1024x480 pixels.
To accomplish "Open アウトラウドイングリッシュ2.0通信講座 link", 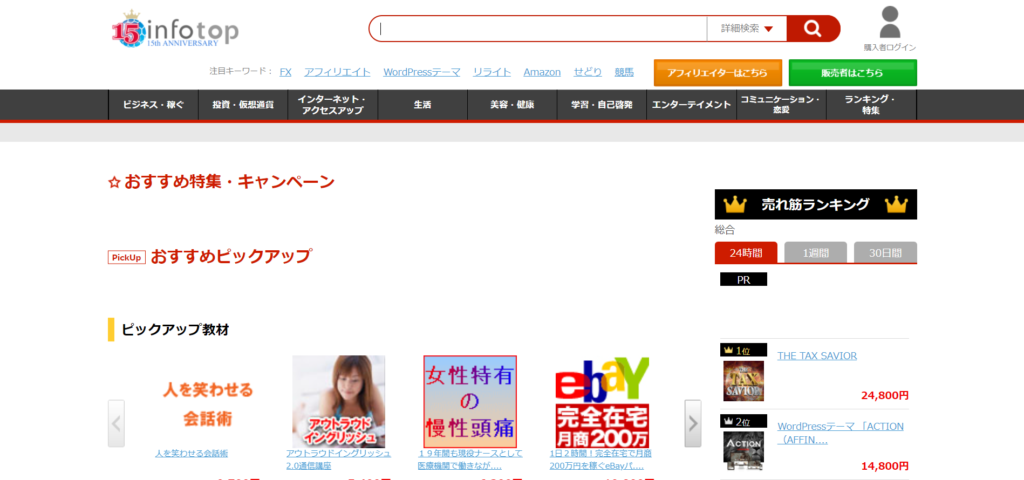I will pyautogui.click(x=338, y=460).
